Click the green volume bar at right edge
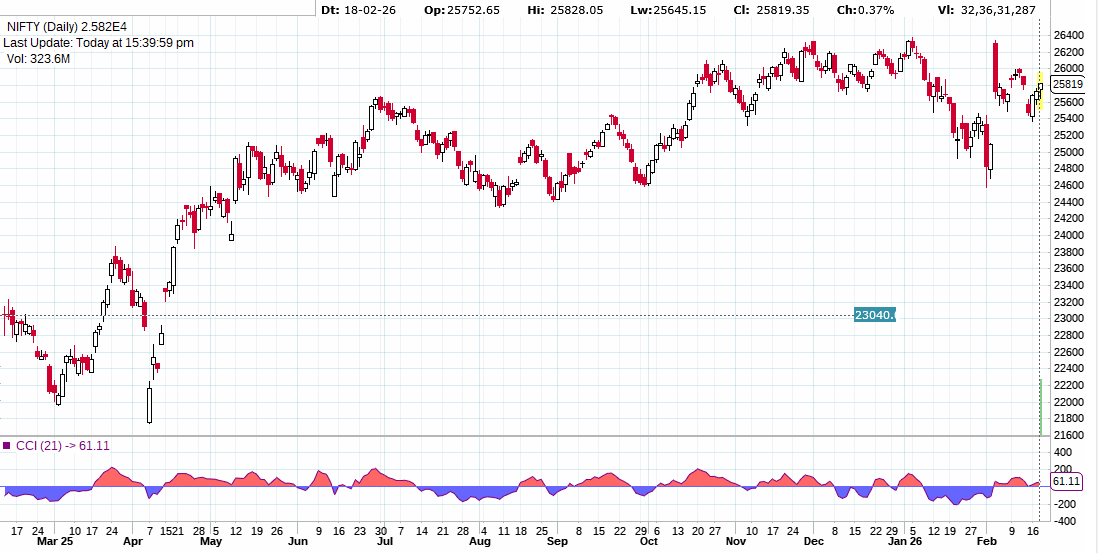This screenshot has width=1098, height=553. click(x=1041, y=407)
